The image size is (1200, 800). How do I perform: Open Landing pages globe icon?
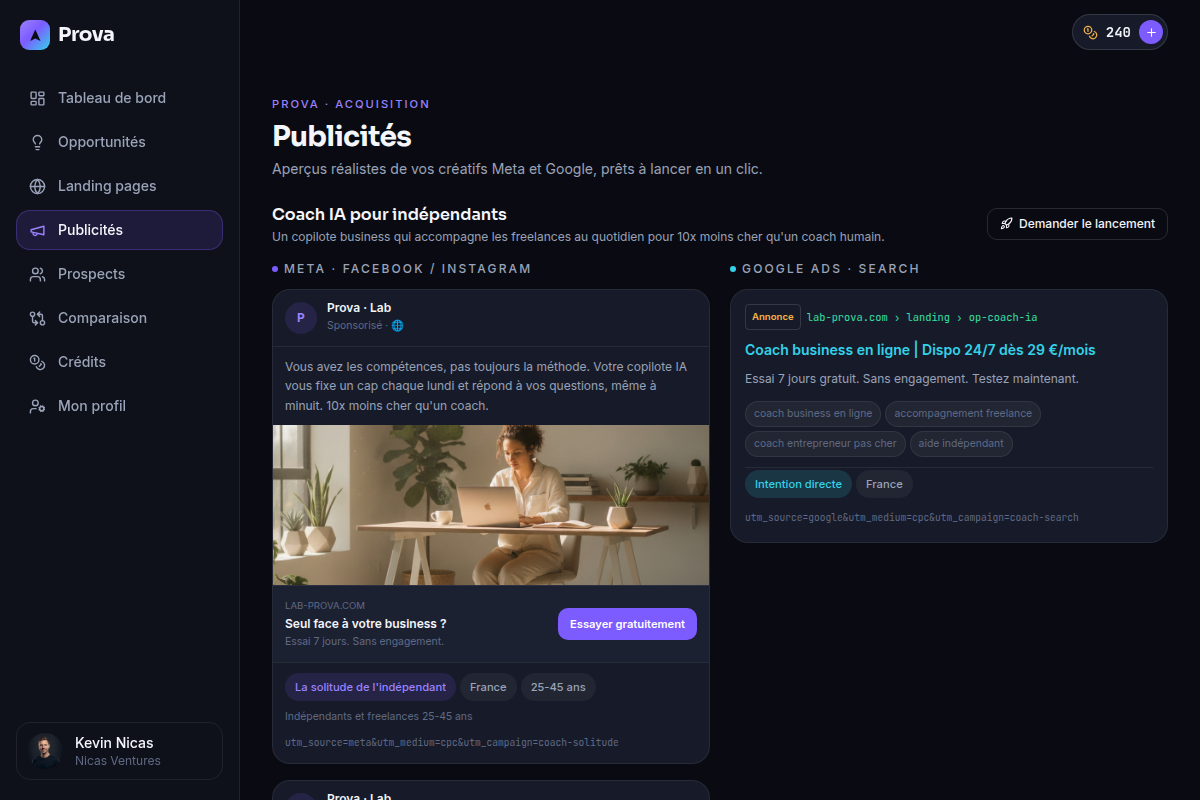(x=38, y=186)
